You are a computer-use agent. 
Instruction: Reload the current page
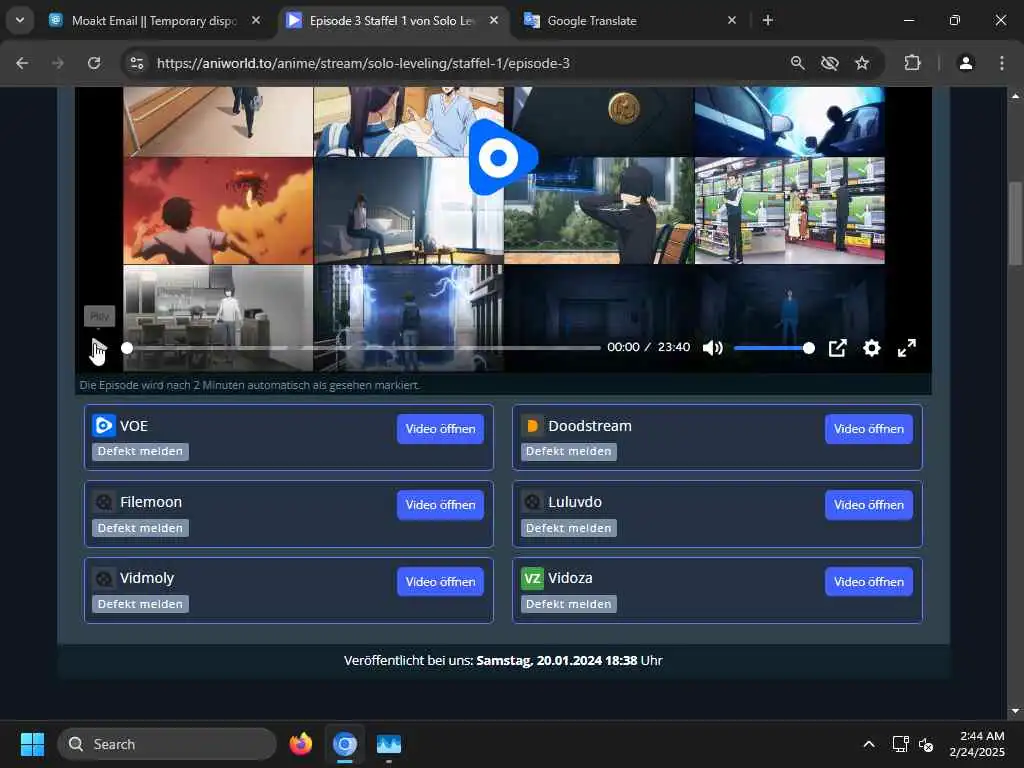[94, 63]
